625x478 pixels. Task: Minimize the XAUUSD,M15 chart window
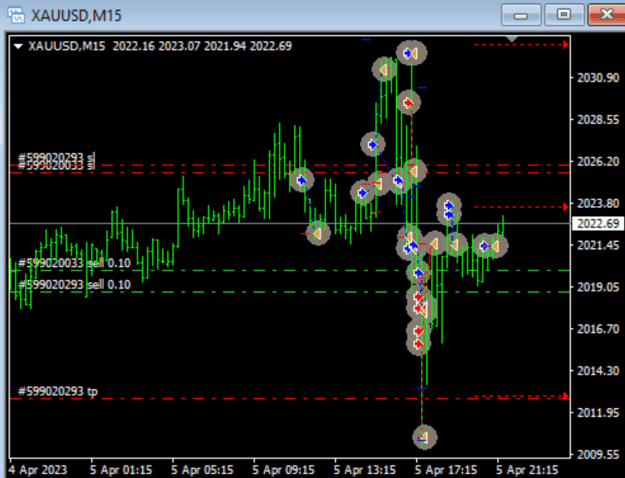point(521,15)
